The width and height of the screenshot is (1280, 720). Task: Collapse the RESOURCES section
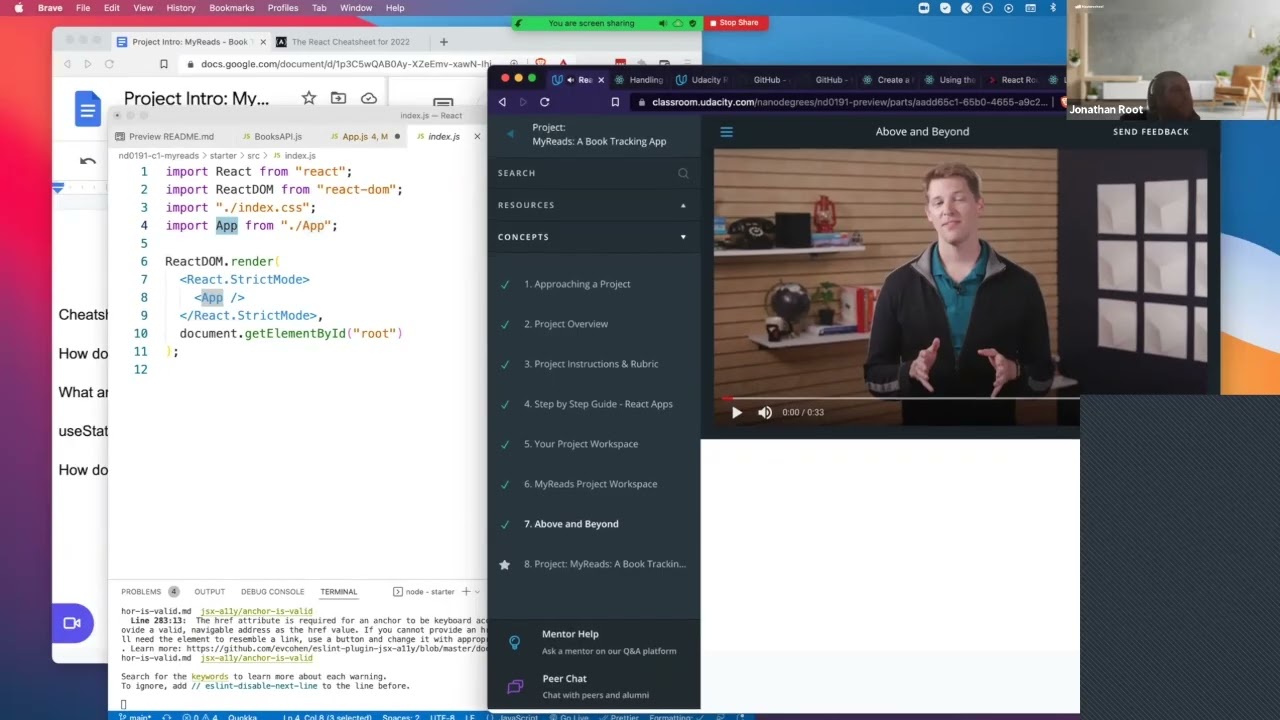683,205
